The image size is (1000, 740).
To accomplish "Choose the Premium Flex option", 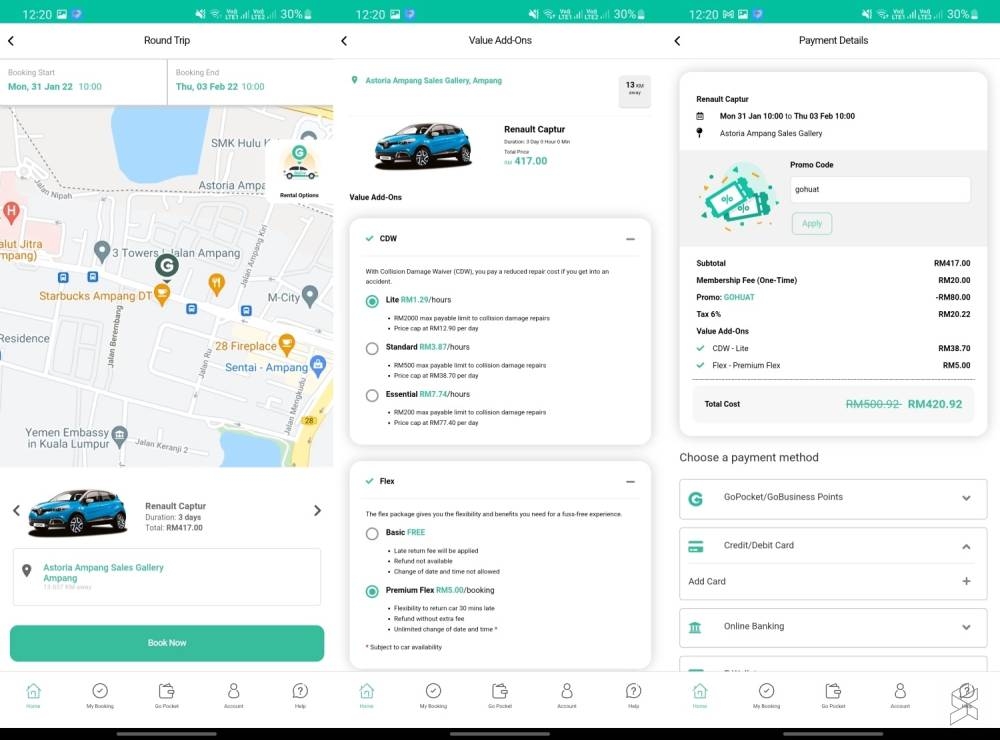I will pyautogui.click(x=372, y=591).
